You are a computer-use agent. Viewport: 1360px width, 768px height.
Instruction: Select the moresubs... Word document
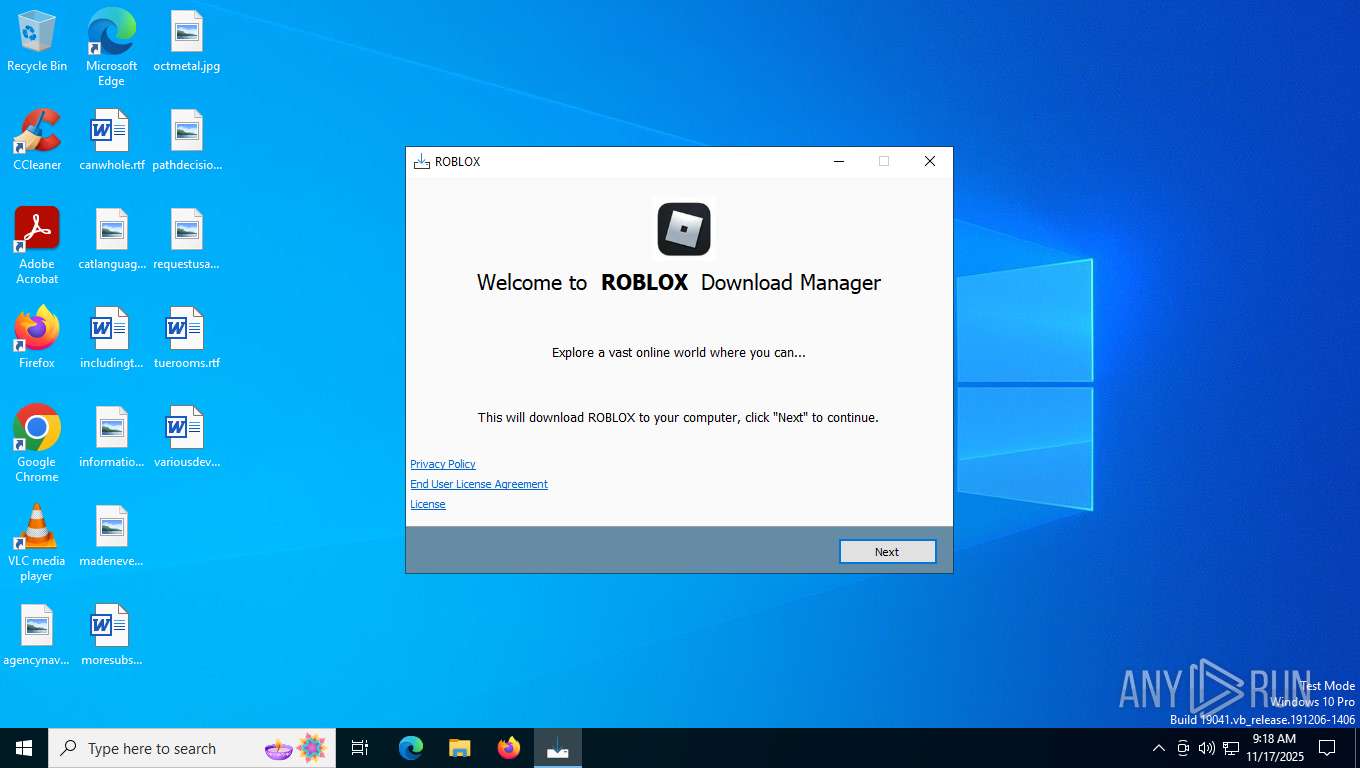click(111, 636)
